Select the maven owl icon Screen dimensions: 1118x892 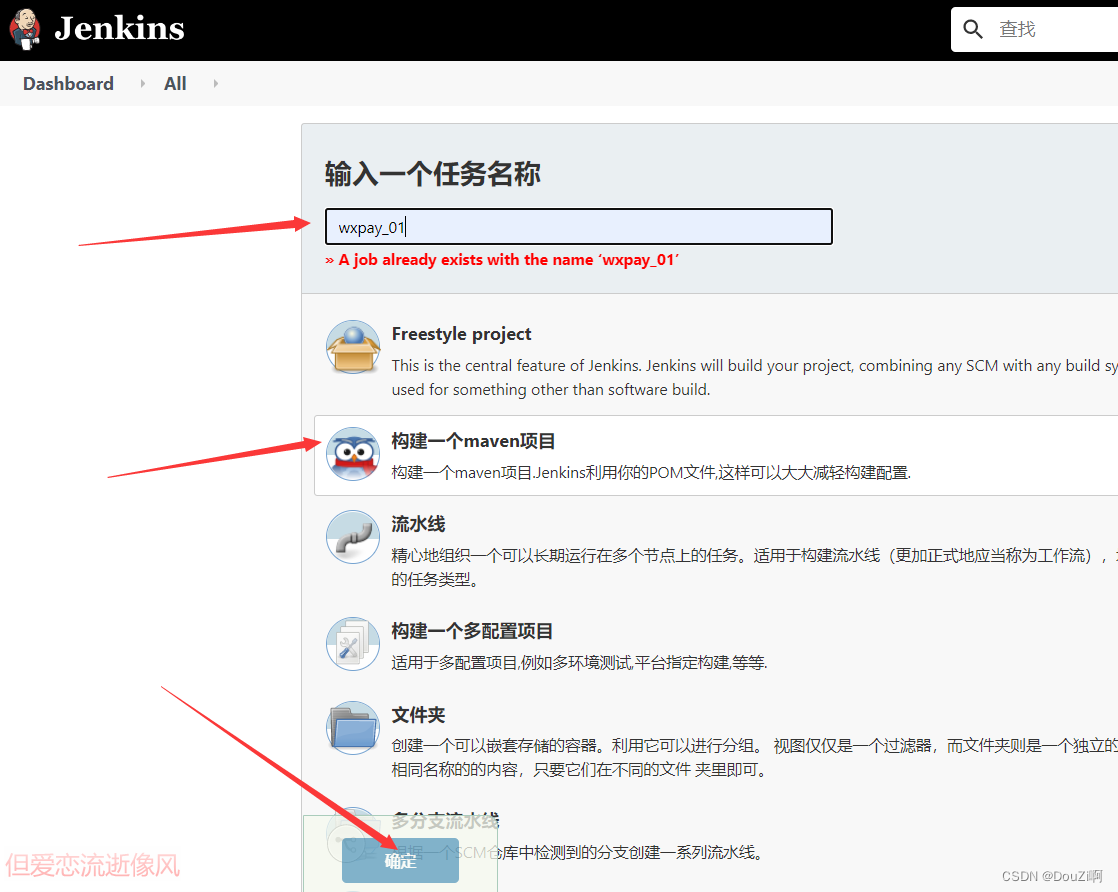point(353,453)
